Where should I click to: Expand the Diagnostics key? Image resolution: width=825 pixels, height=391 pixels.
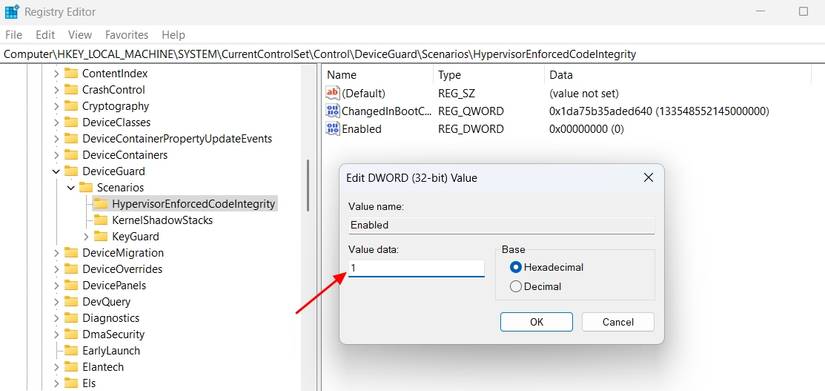click(x=56, y=318)
